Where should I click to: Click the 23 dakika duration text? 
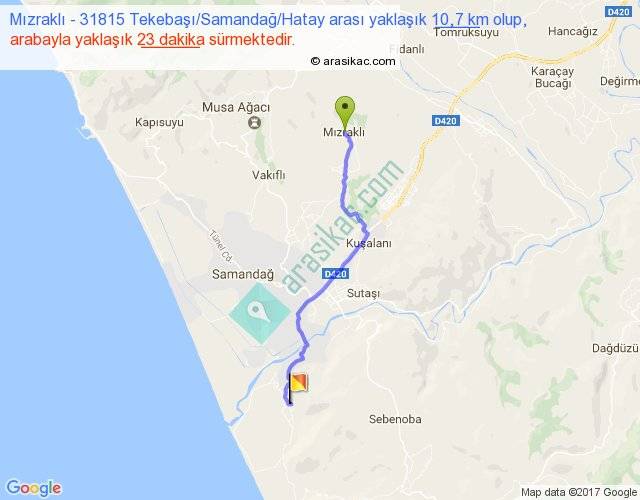coord(171,40)
